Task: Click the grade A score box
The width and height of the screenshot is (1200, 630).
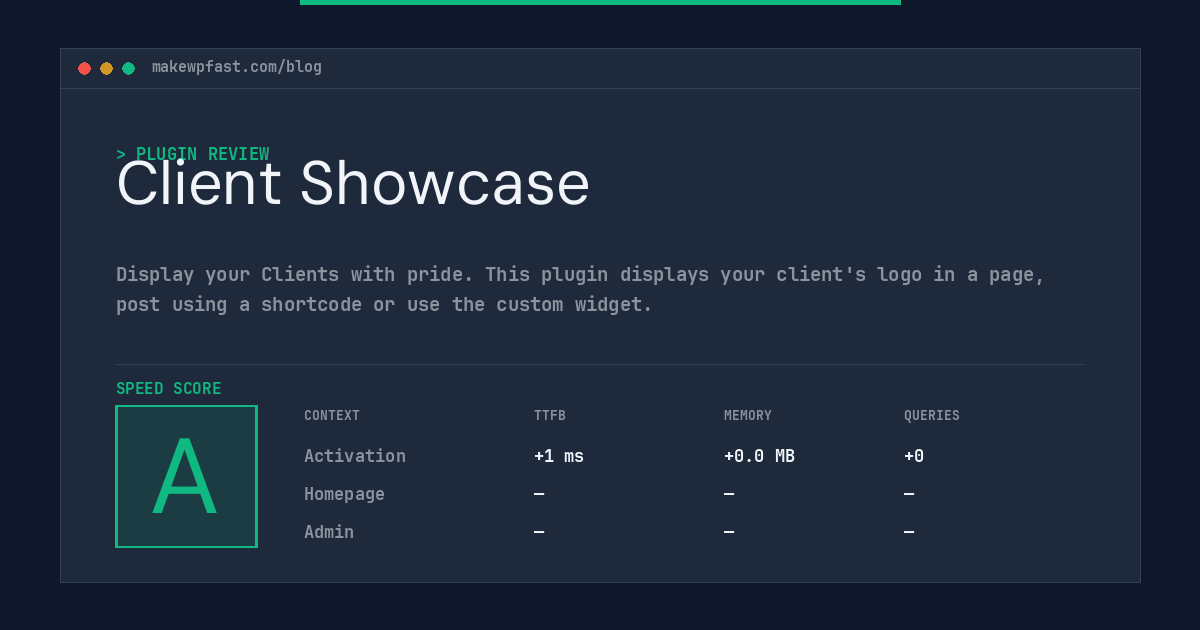Action: 186,476
